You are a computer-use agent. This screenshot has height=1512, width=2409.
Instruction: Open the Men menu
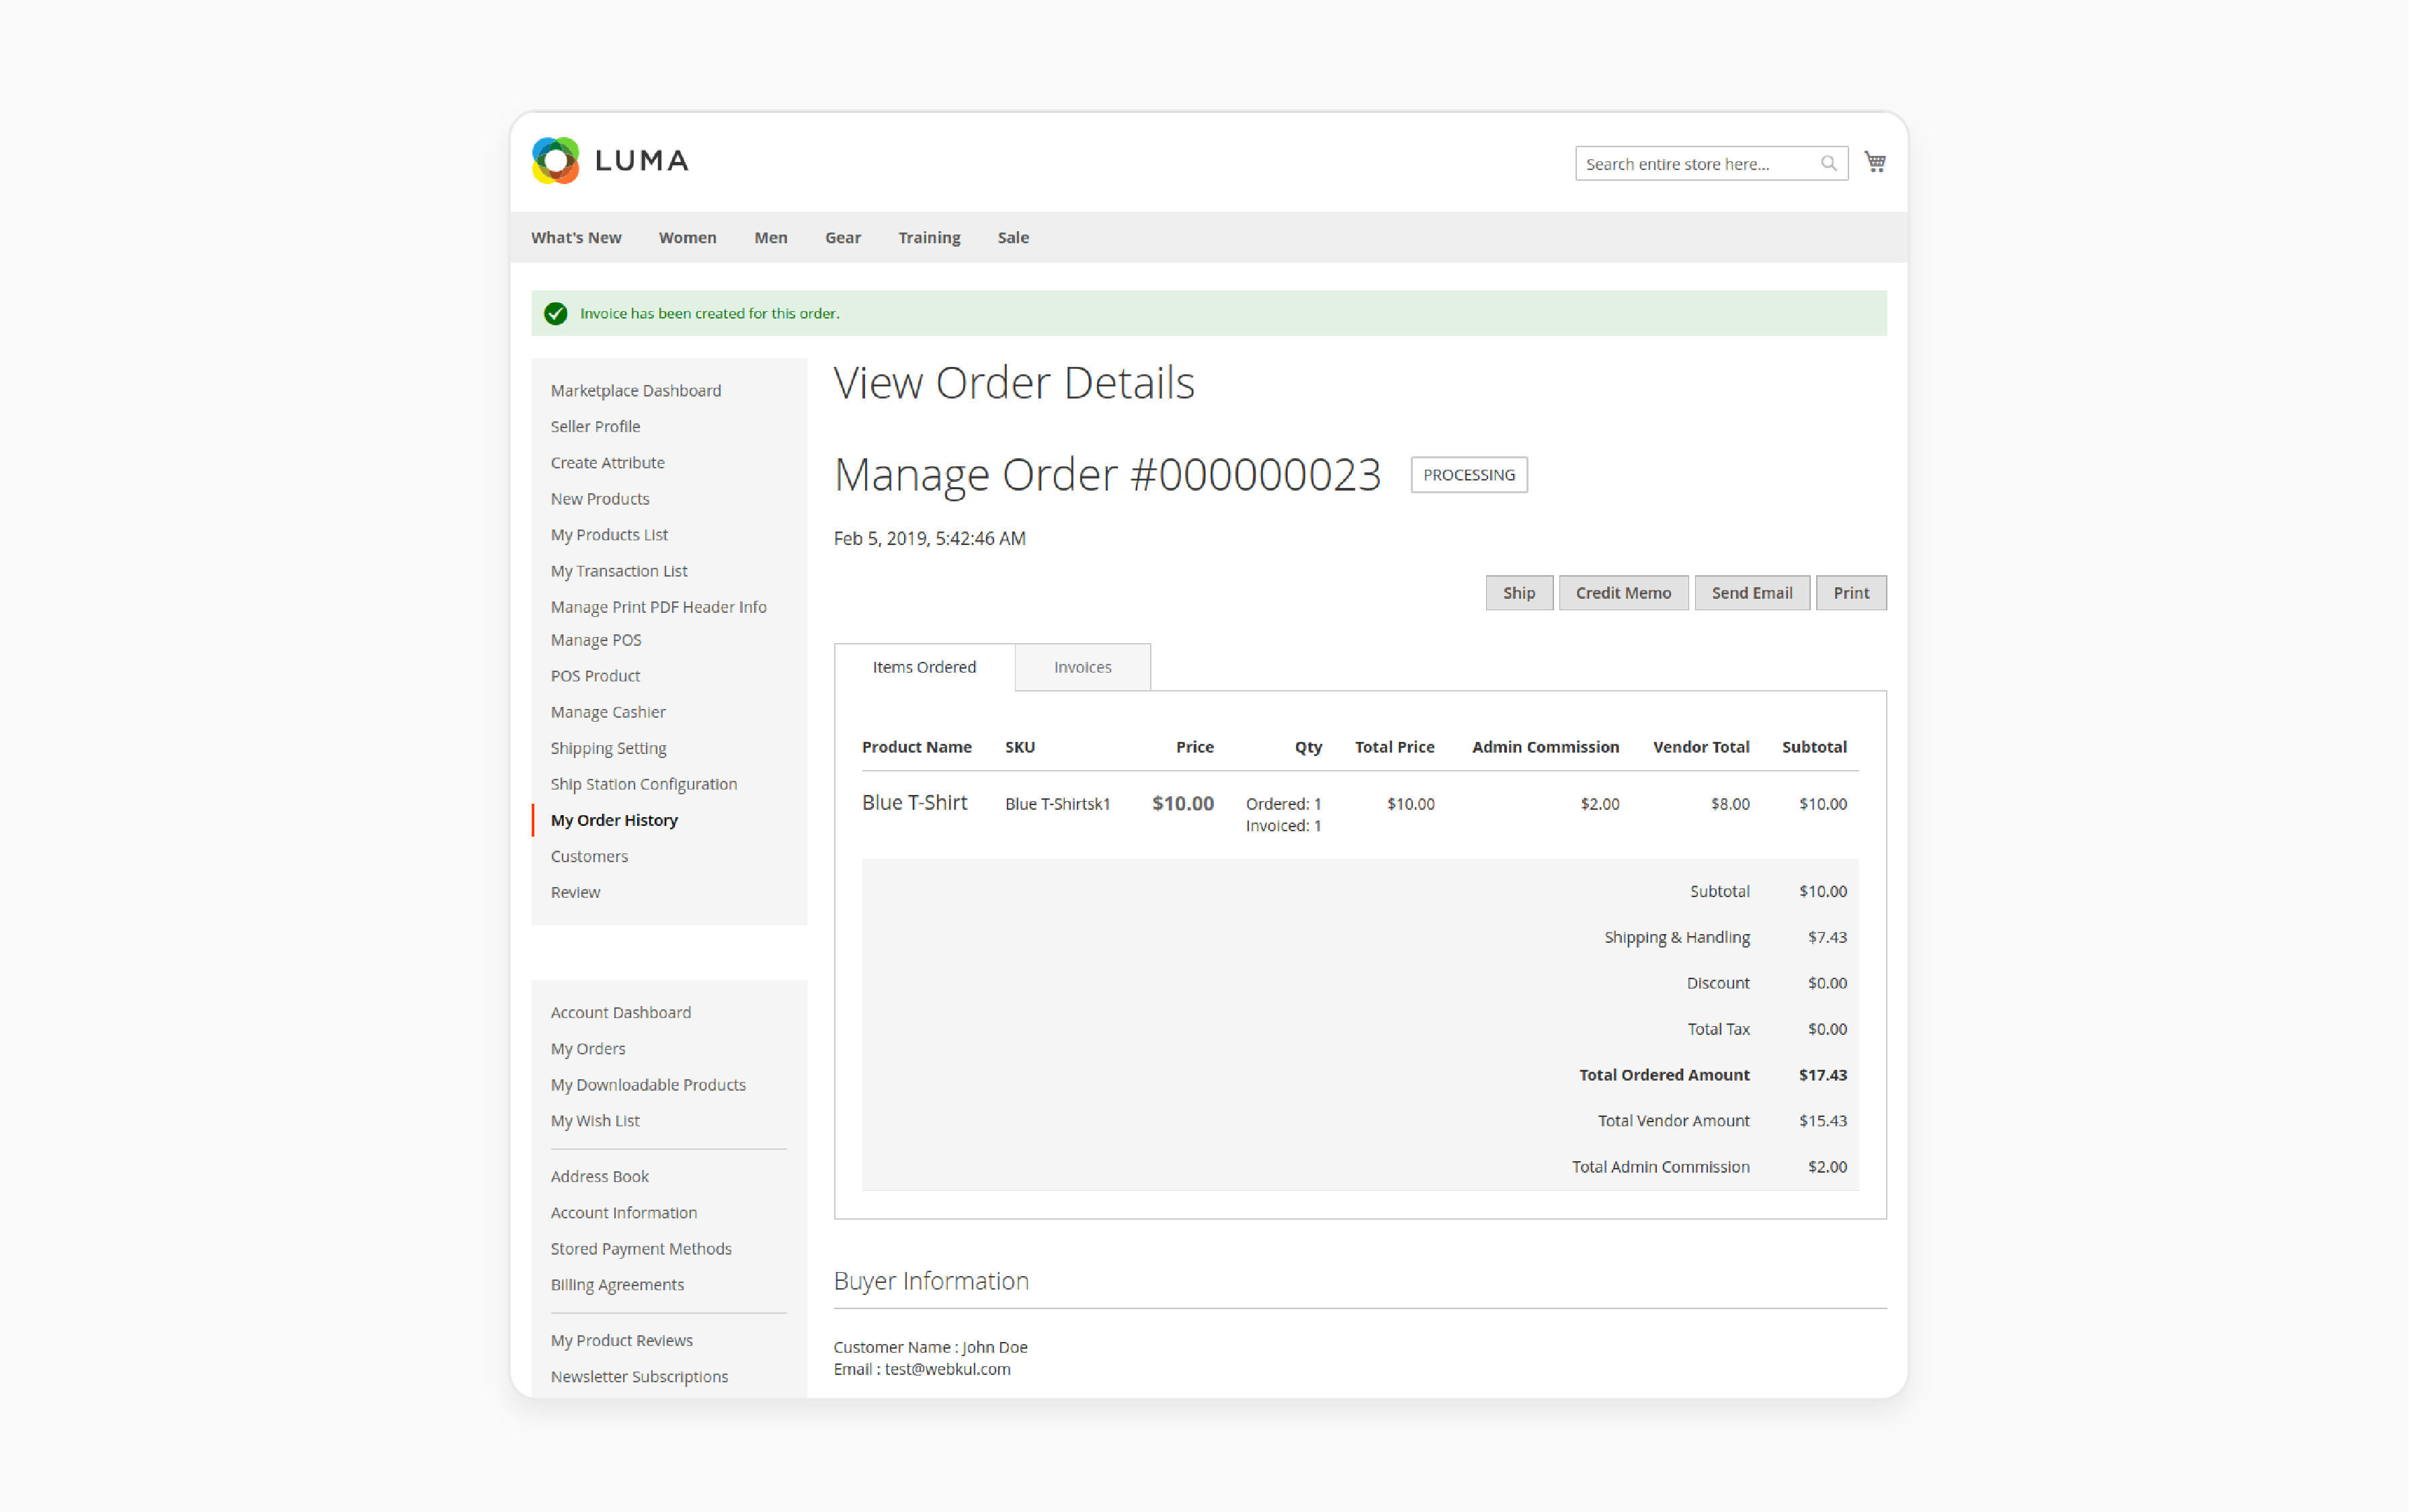click(x=770, y=238)
